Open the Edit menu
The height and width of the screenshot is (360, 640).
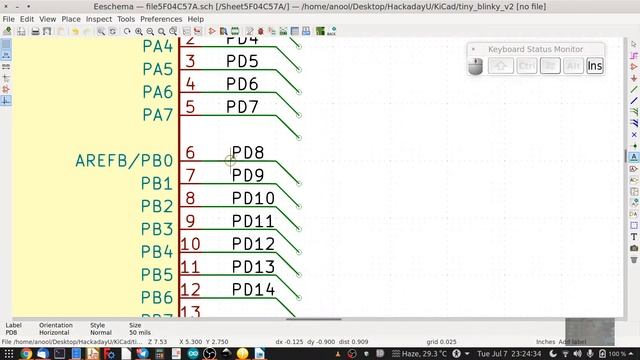27,19
